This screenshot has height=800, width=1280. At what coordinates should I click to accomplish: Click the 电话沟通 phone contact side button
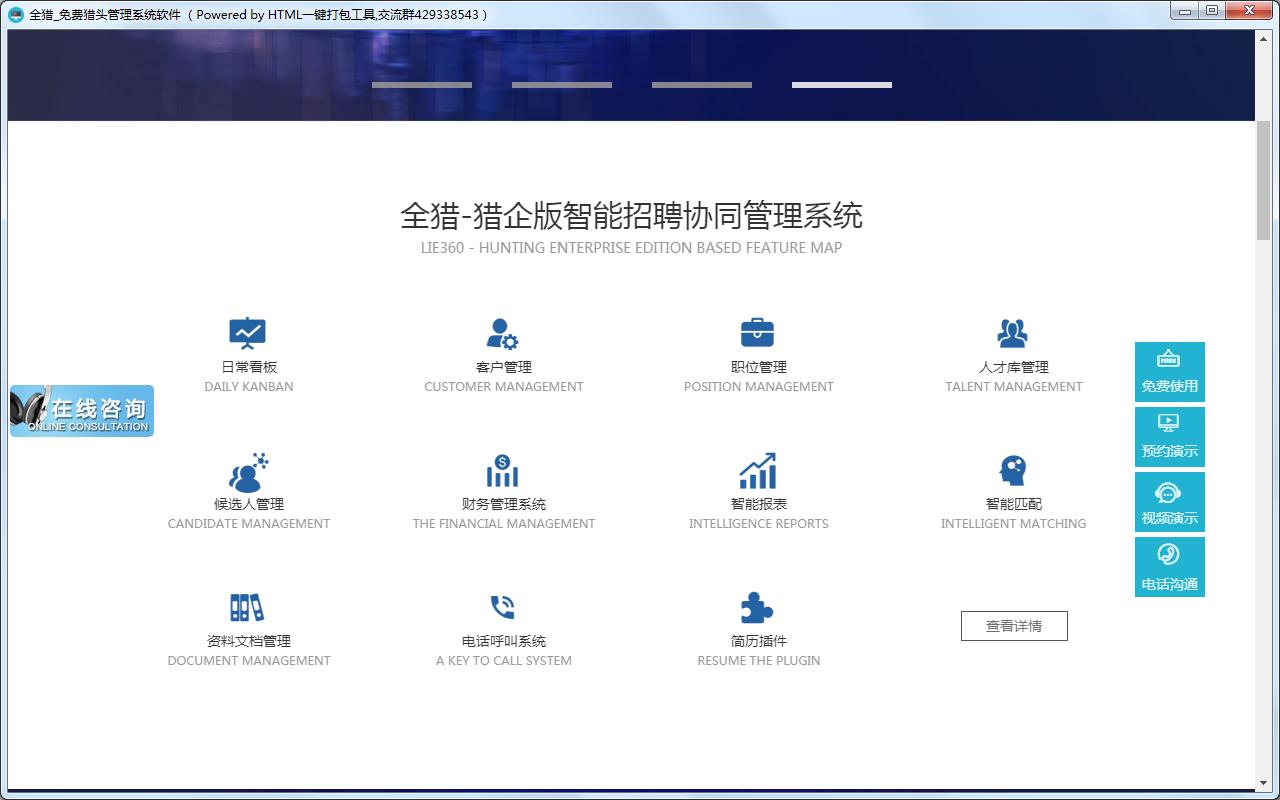point(1170,567)
